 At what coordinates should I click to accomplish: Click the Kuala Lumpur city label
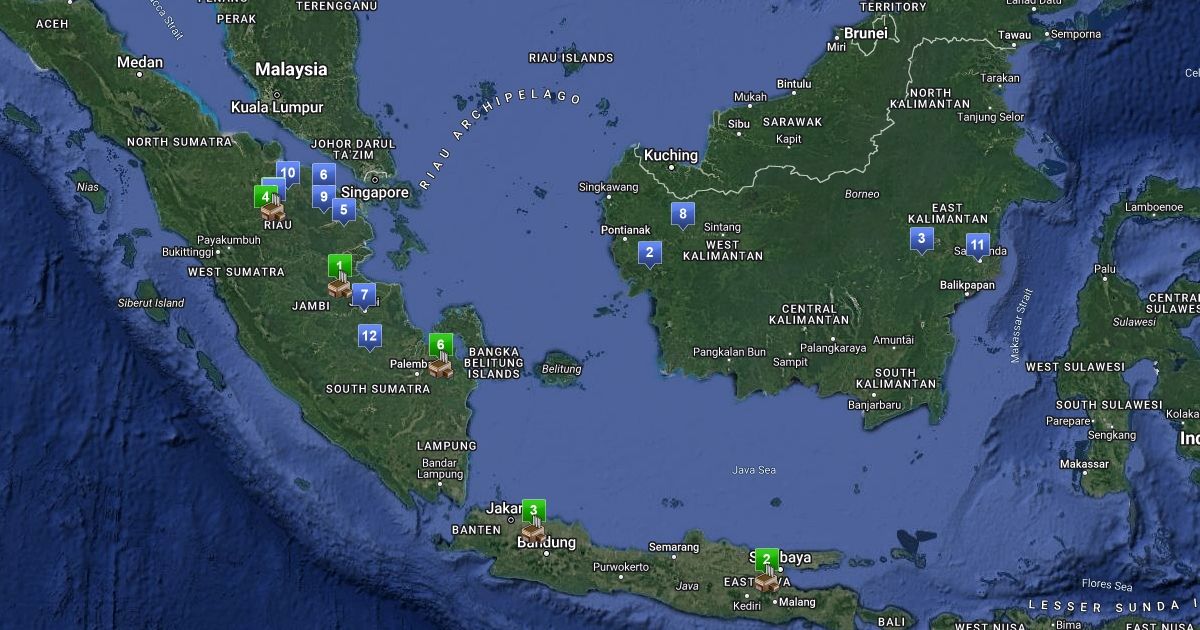coord(277,107)
